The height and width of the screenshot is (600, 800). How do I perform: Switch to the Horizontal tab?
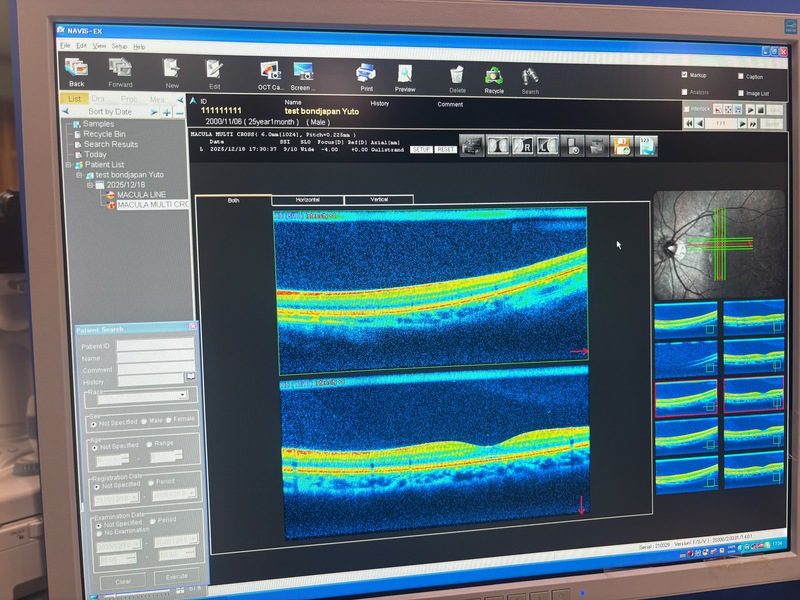coord(308,200)
